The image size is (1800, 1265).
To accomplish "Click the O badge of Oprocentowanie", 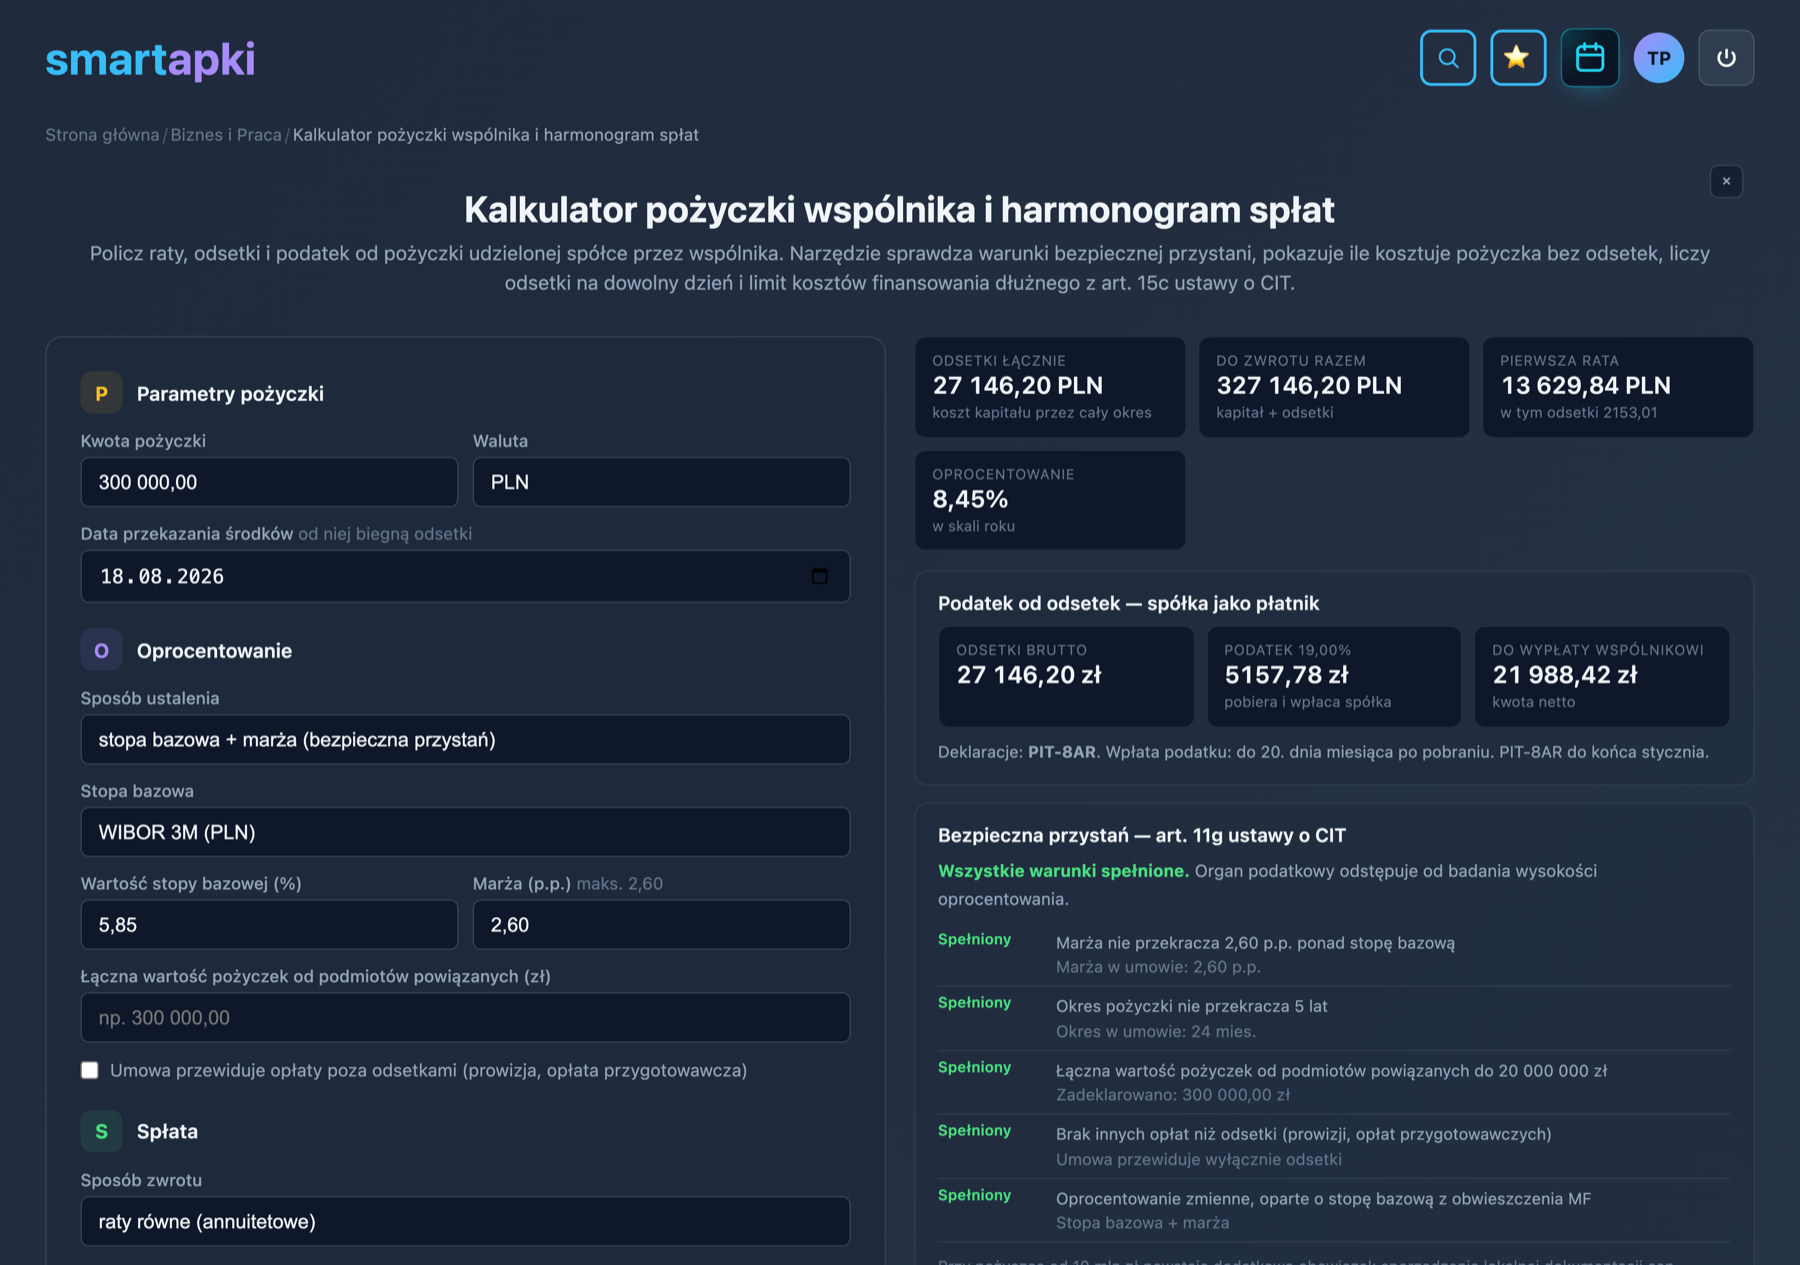I will pos(101,650).
